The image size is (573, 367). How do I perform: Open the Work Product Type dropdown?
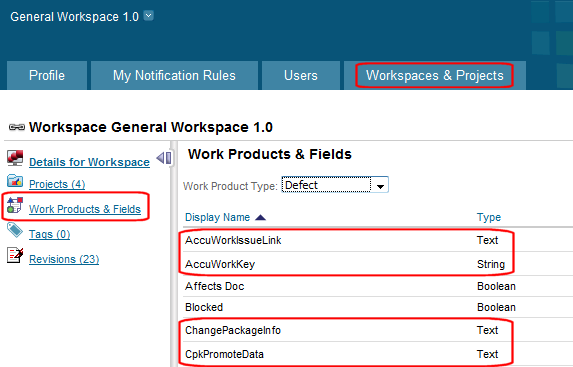coord(335,185)
